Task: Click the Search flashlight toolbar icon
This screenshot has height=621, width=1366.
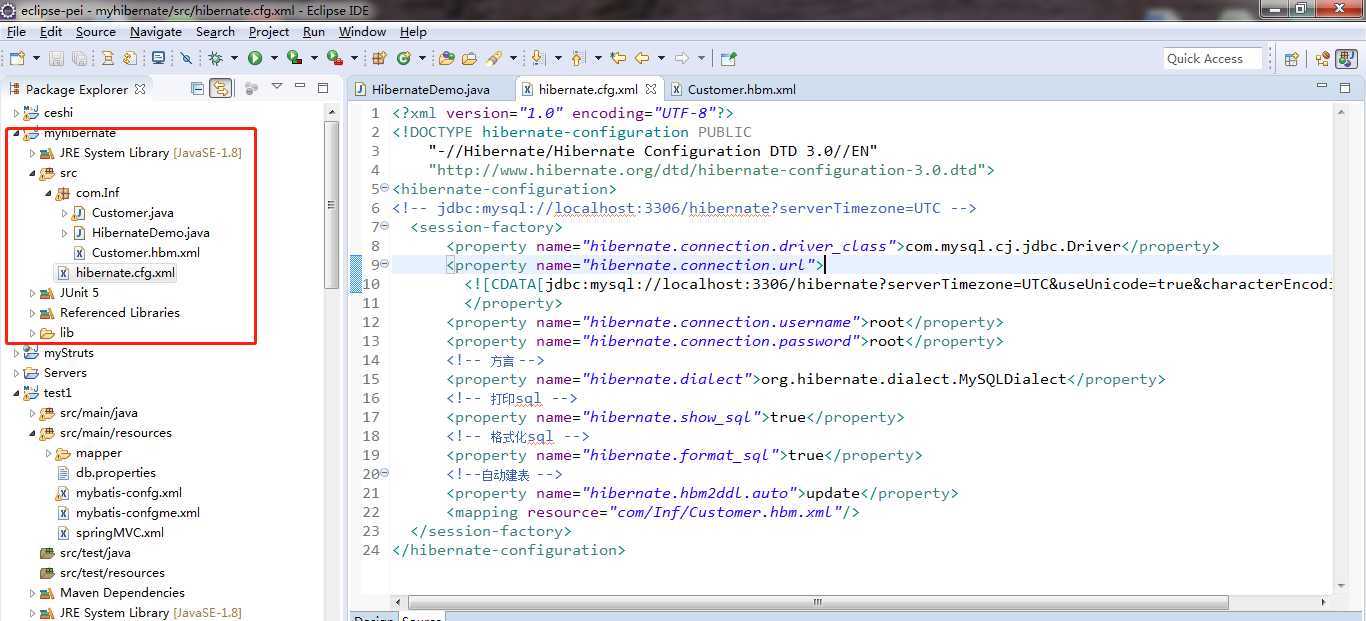Action: coord(493,58)
